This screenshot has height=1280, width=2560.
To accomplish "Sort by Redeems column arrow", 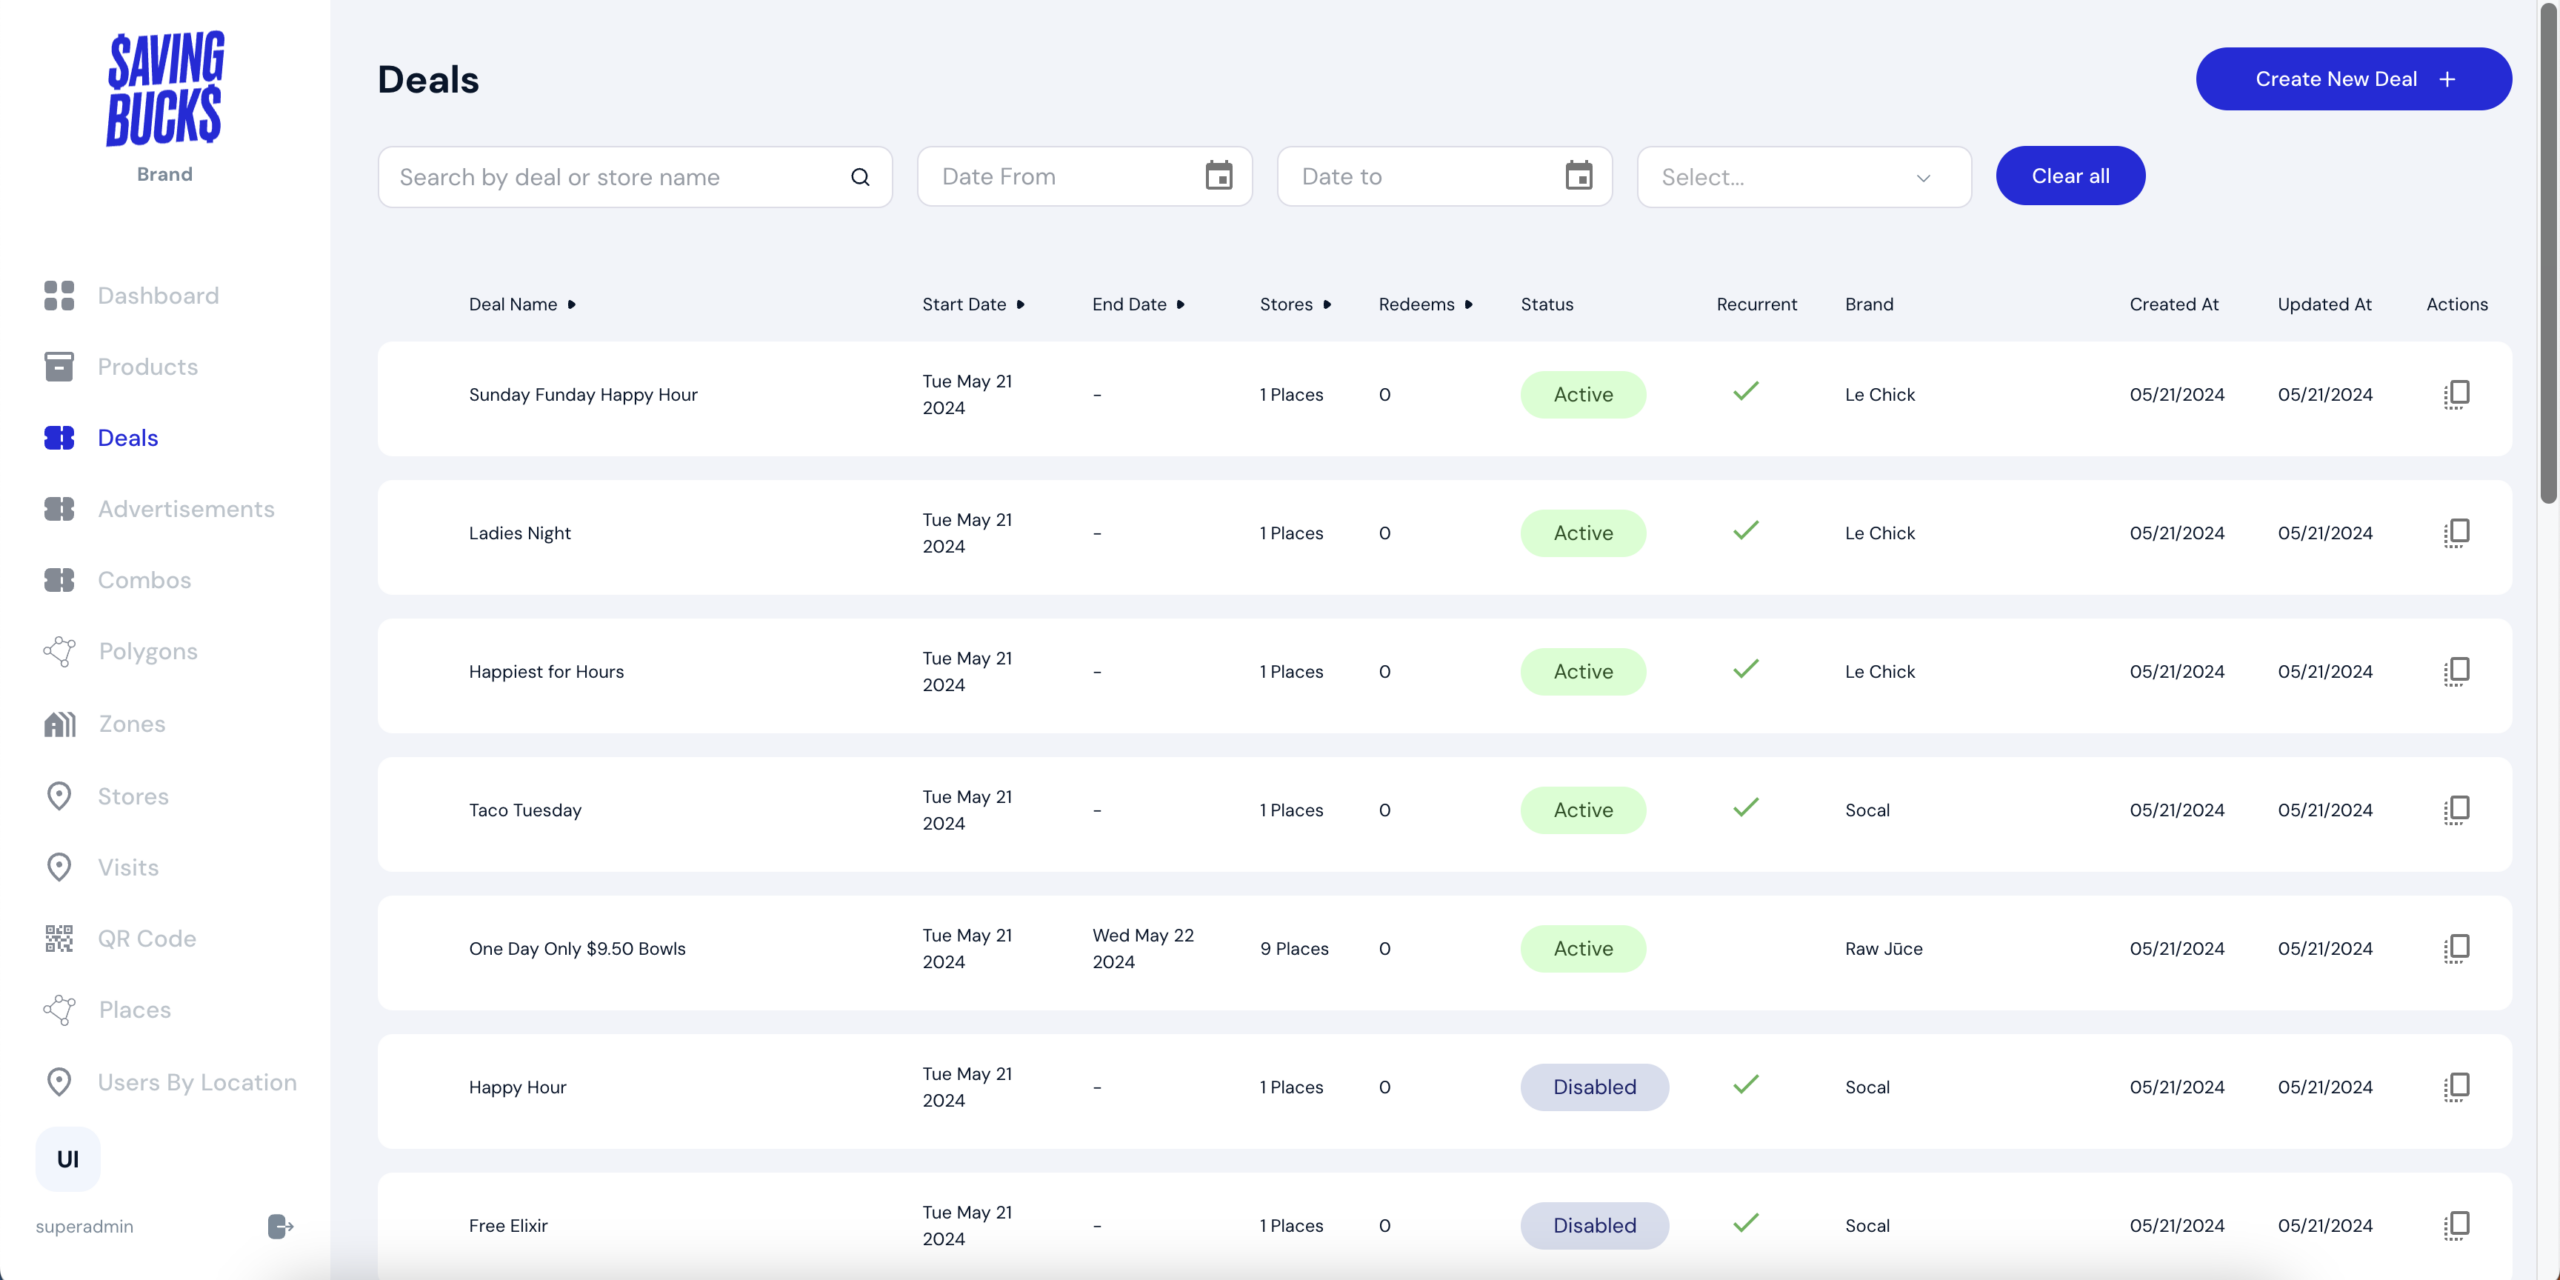I will (x=1468, y=304).
